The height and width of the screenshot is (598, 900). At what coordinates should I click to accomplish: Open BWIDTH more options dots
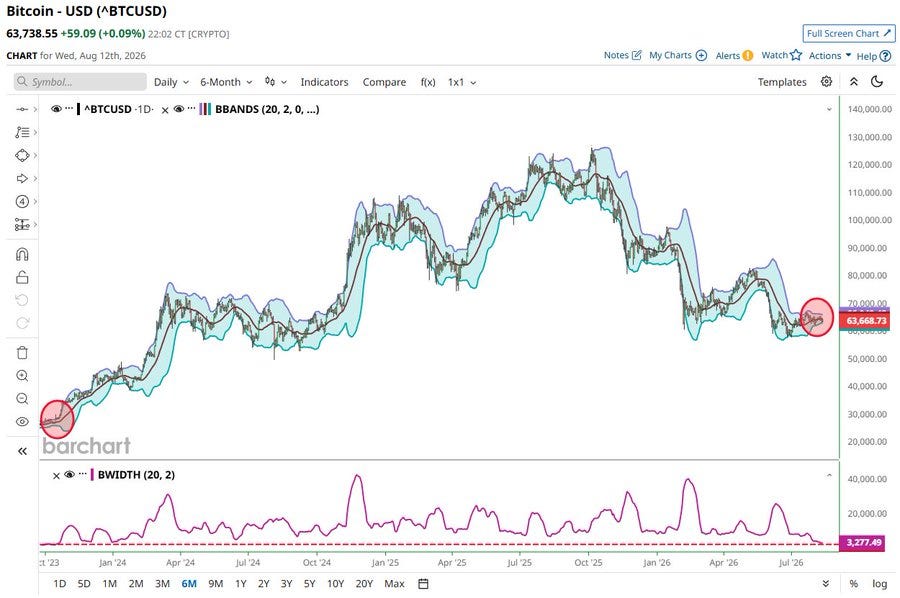tap(83, 473)
